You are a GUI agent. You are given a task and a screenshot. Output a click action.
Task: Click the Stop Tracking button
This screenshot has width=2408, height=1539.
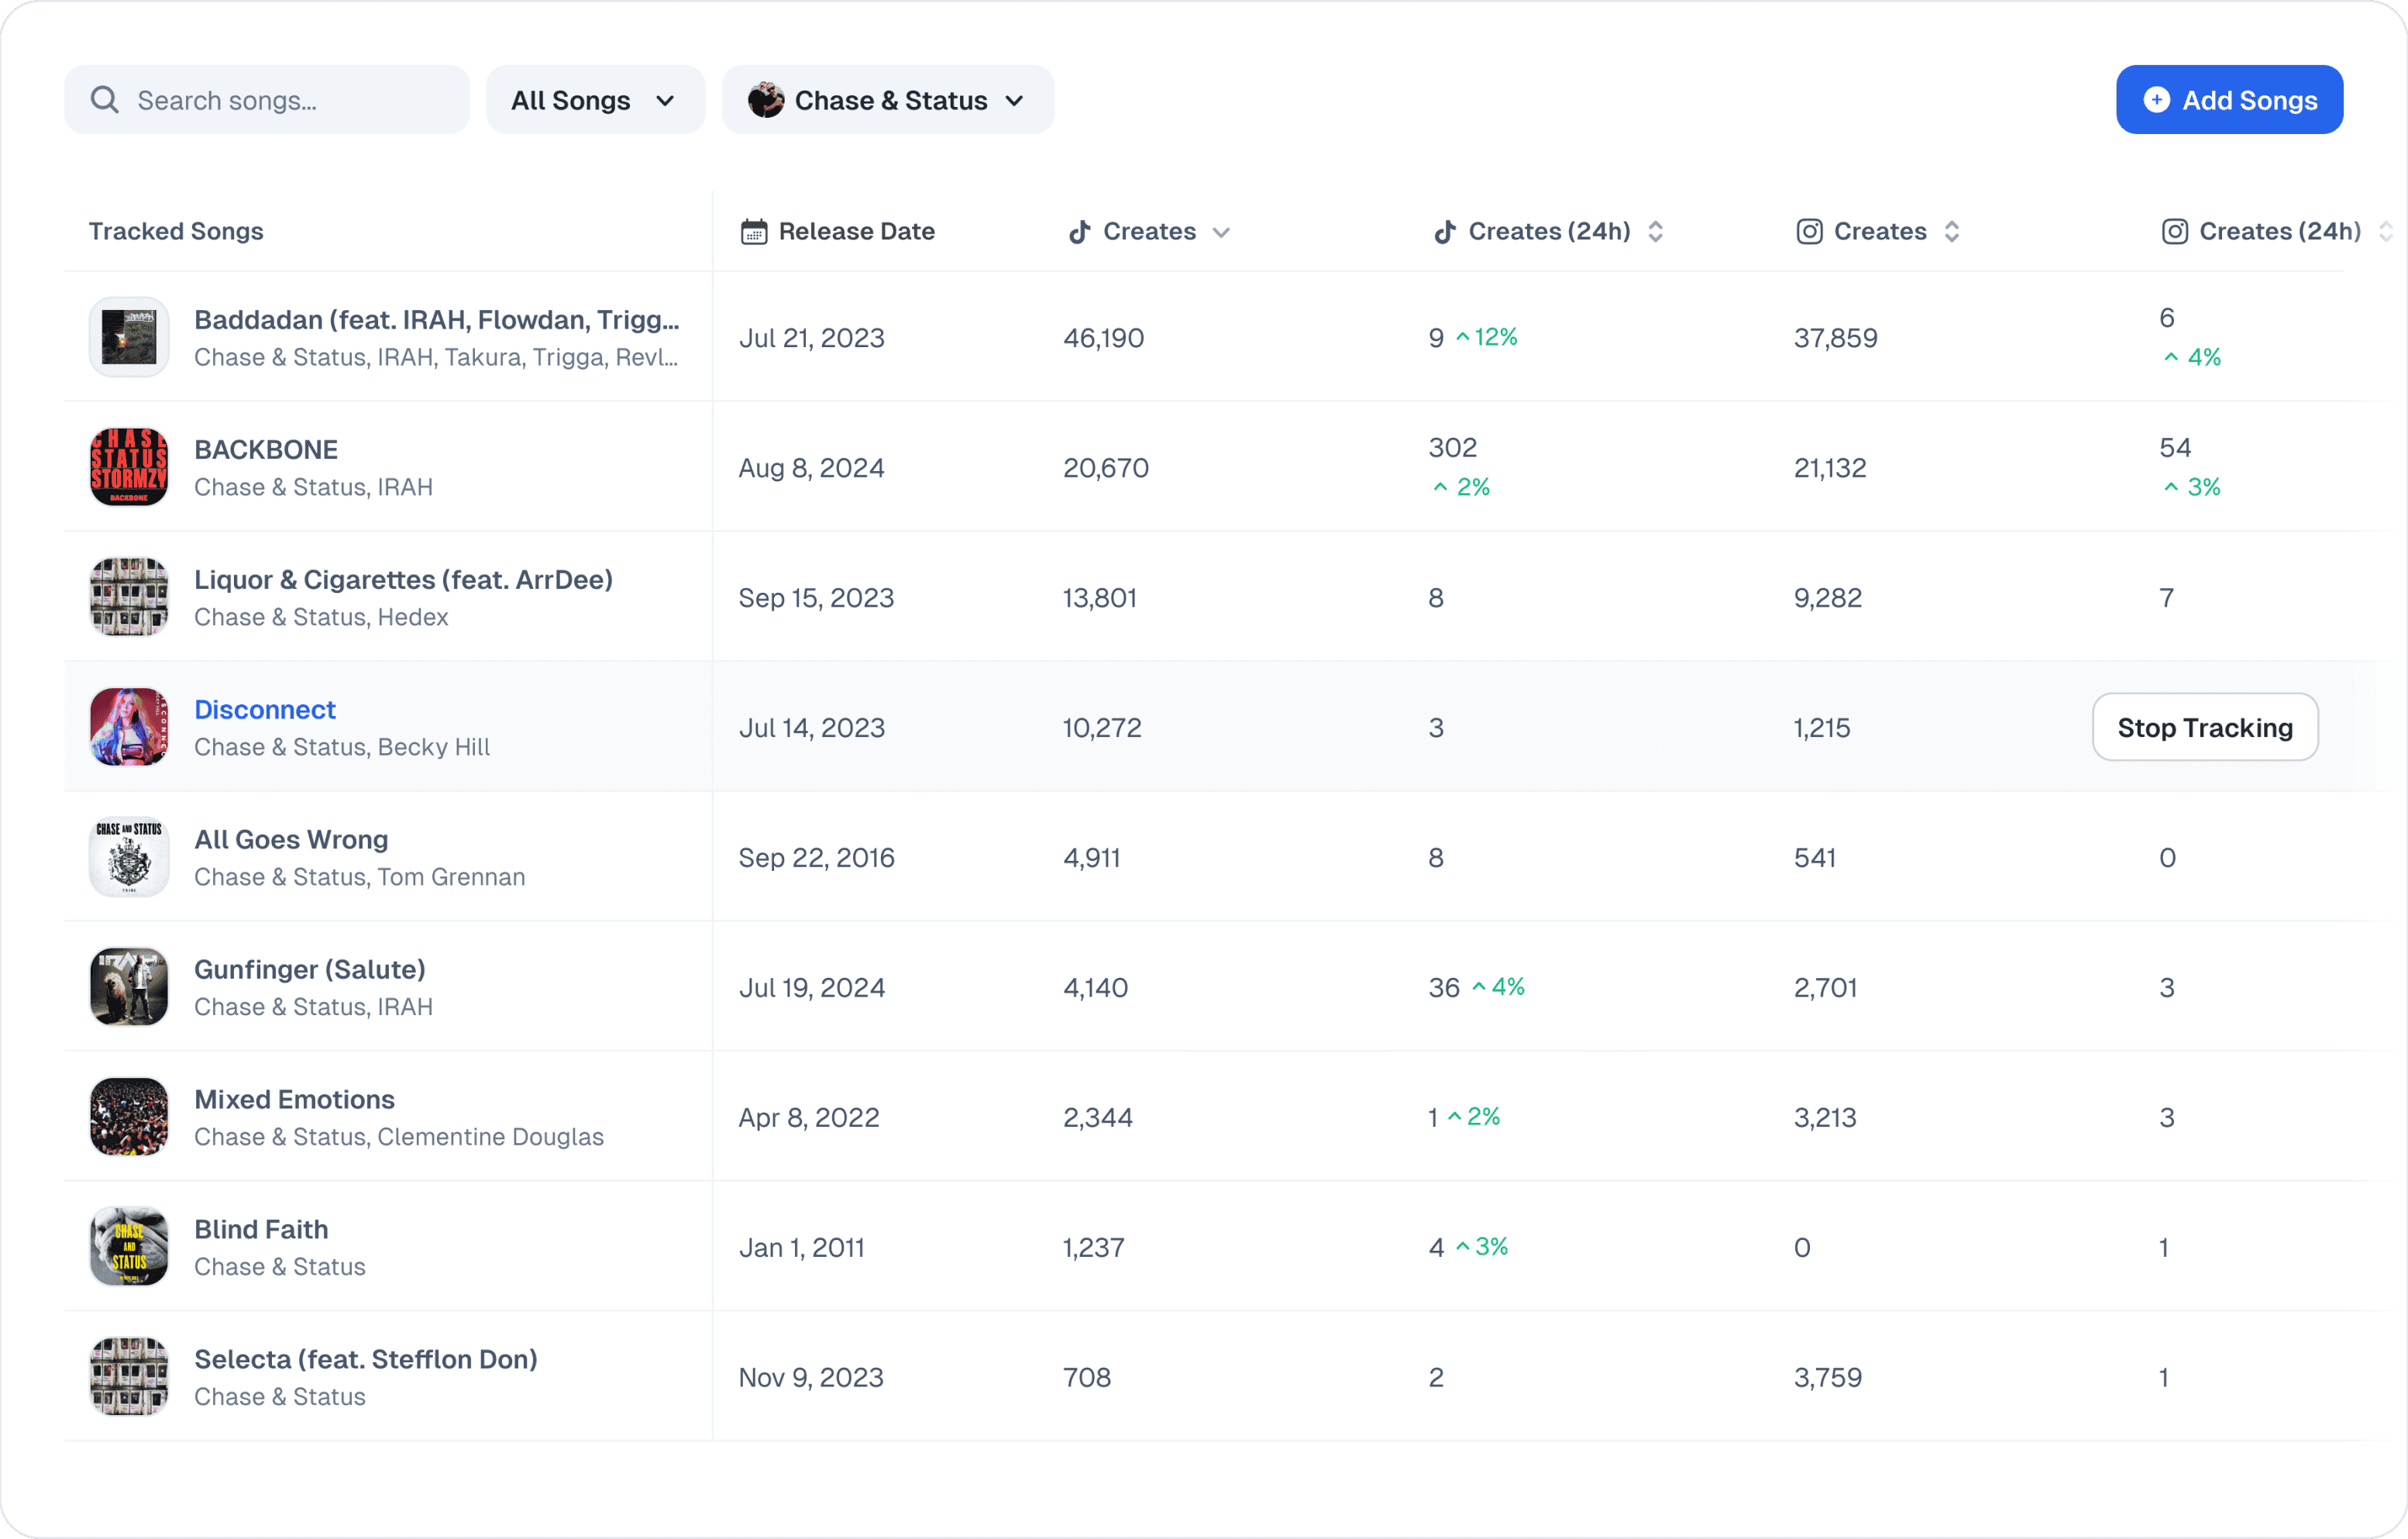[2204, 727]
